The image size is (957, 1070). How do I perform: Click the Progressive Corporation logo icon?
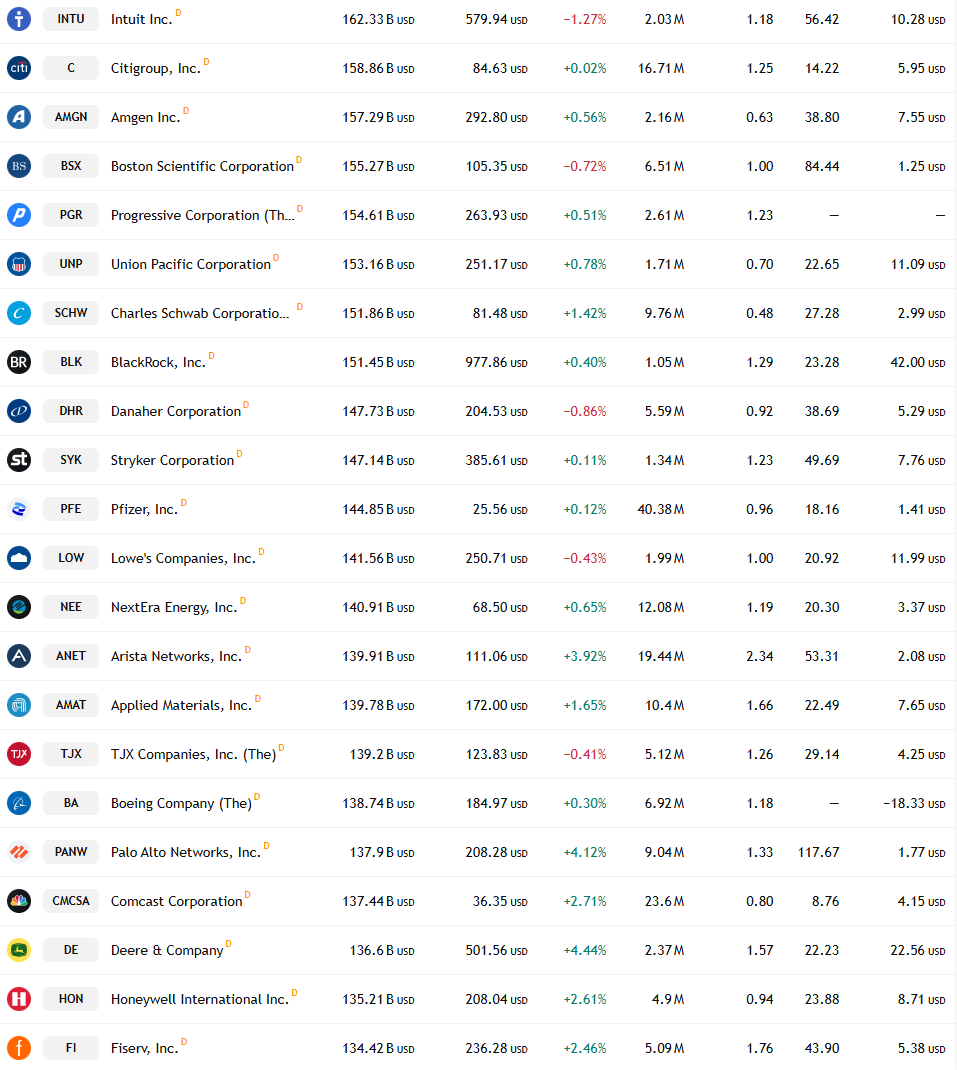[19, 215]
